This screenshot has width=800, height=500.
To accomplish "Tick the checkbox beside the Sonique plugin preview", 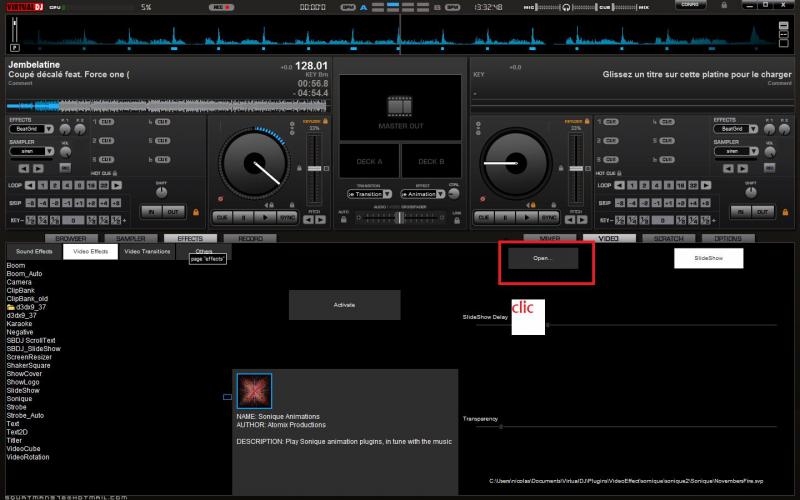I will tap(227, 397).
